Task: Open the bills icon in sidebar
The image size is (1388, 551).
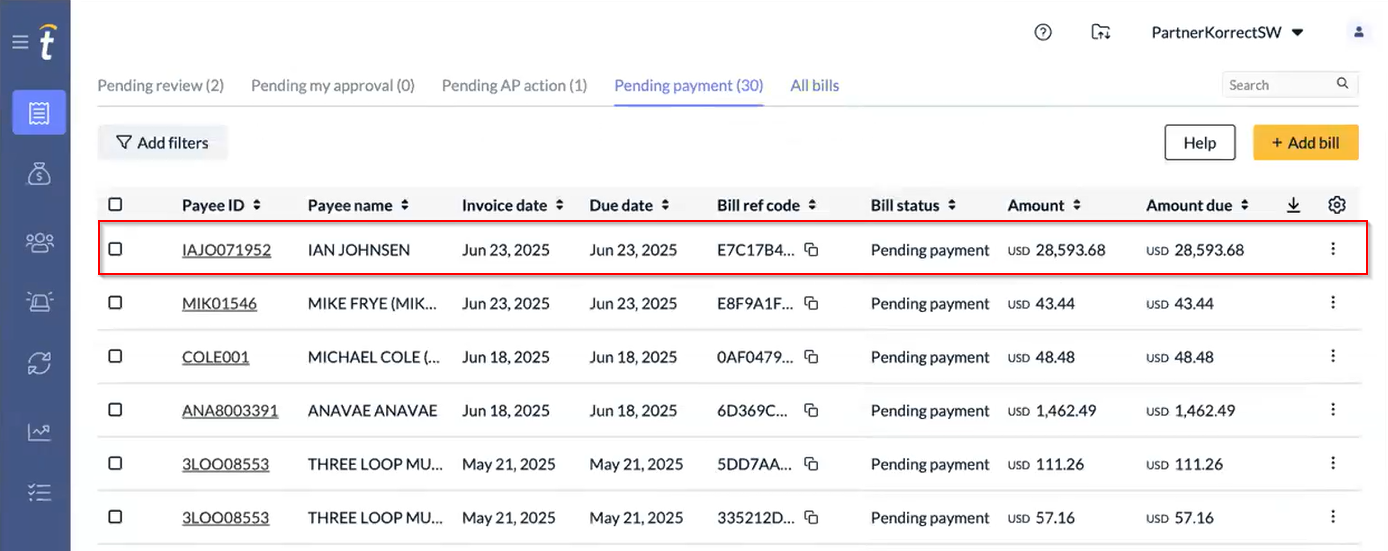Action: click(x=39, y=112)
